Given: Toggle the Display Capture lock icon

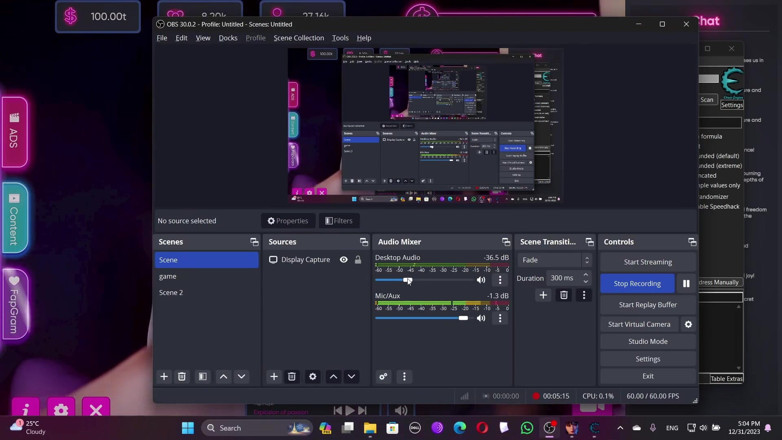Looking at the screenshot, I should tap(358, 260).
